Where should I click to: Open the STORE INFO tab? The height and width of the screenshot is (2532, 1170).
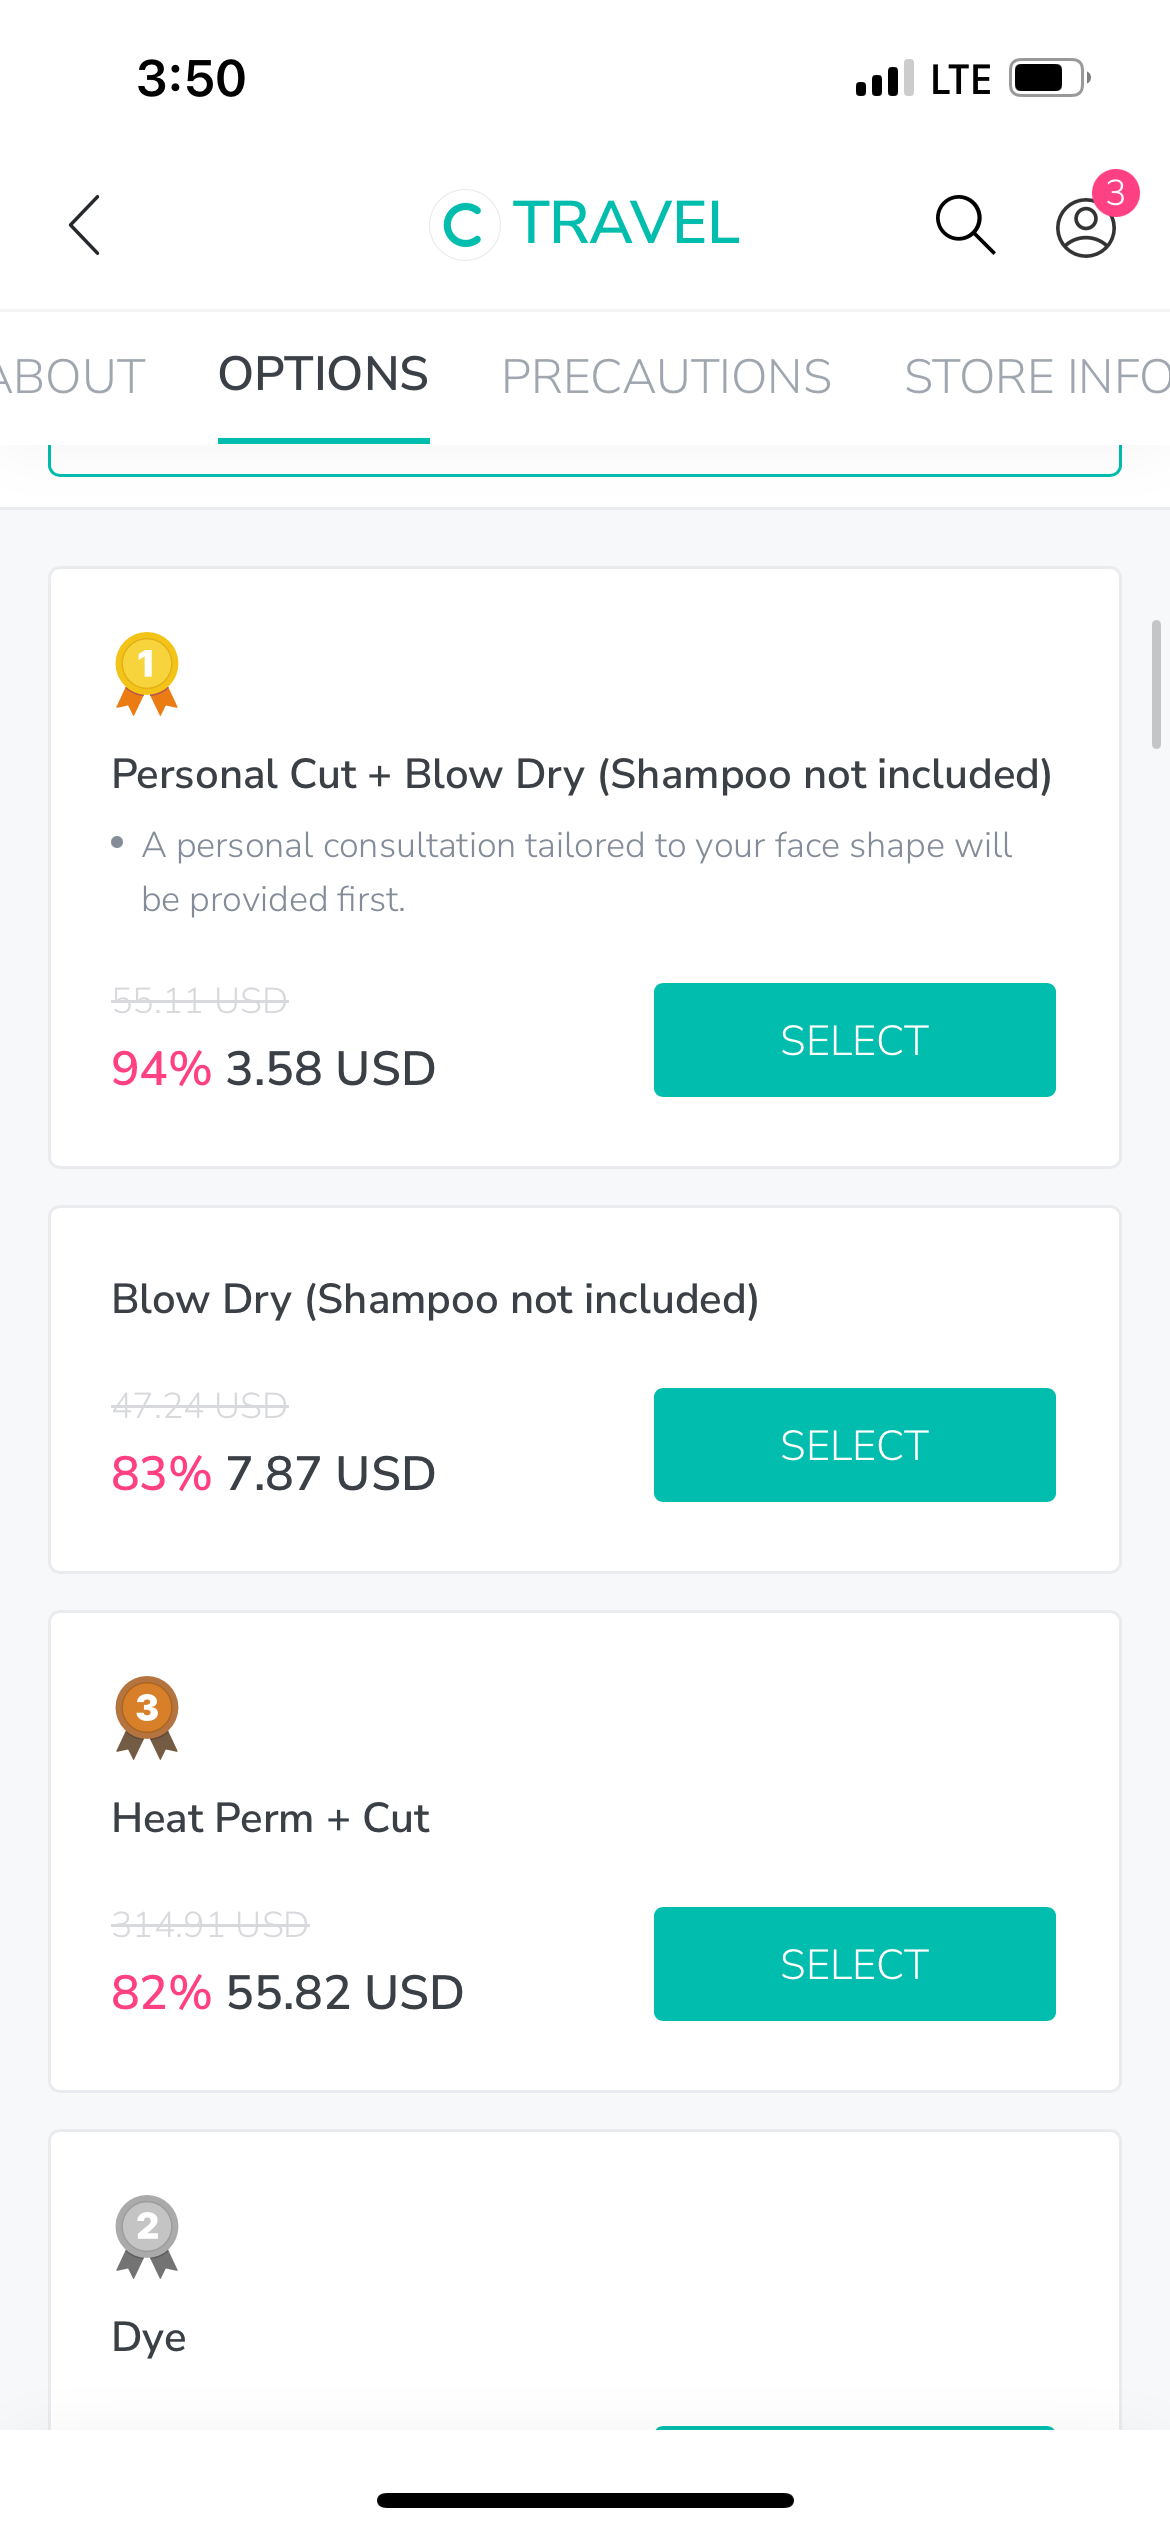[1036, 377]
